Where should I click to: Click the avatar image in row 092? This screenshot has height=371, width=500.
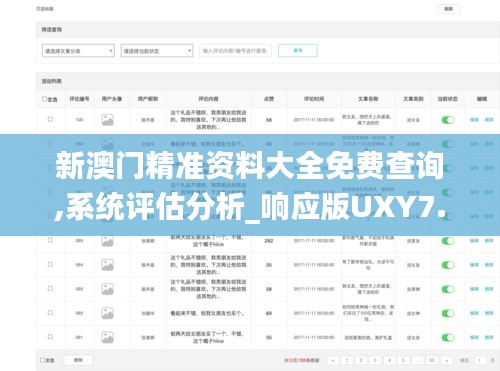107,313
